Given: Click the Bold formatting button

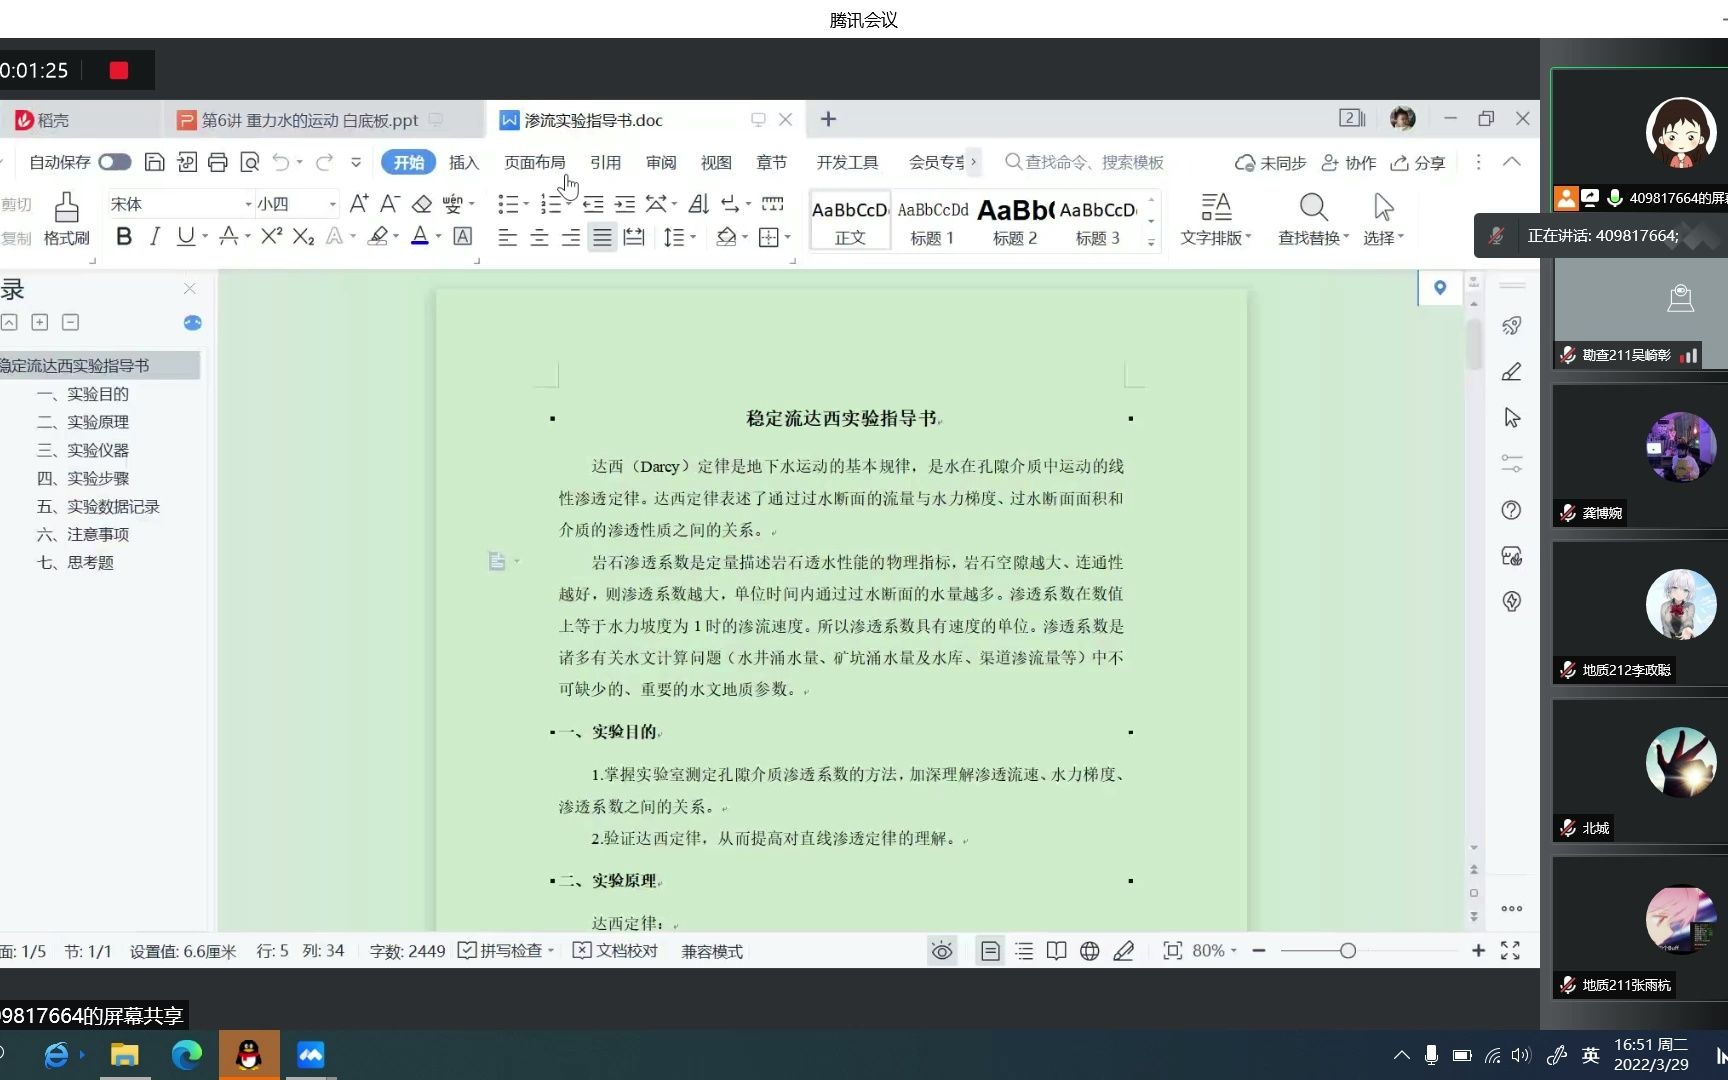Looking at the screenshot, I should click(x=124, y=237).
